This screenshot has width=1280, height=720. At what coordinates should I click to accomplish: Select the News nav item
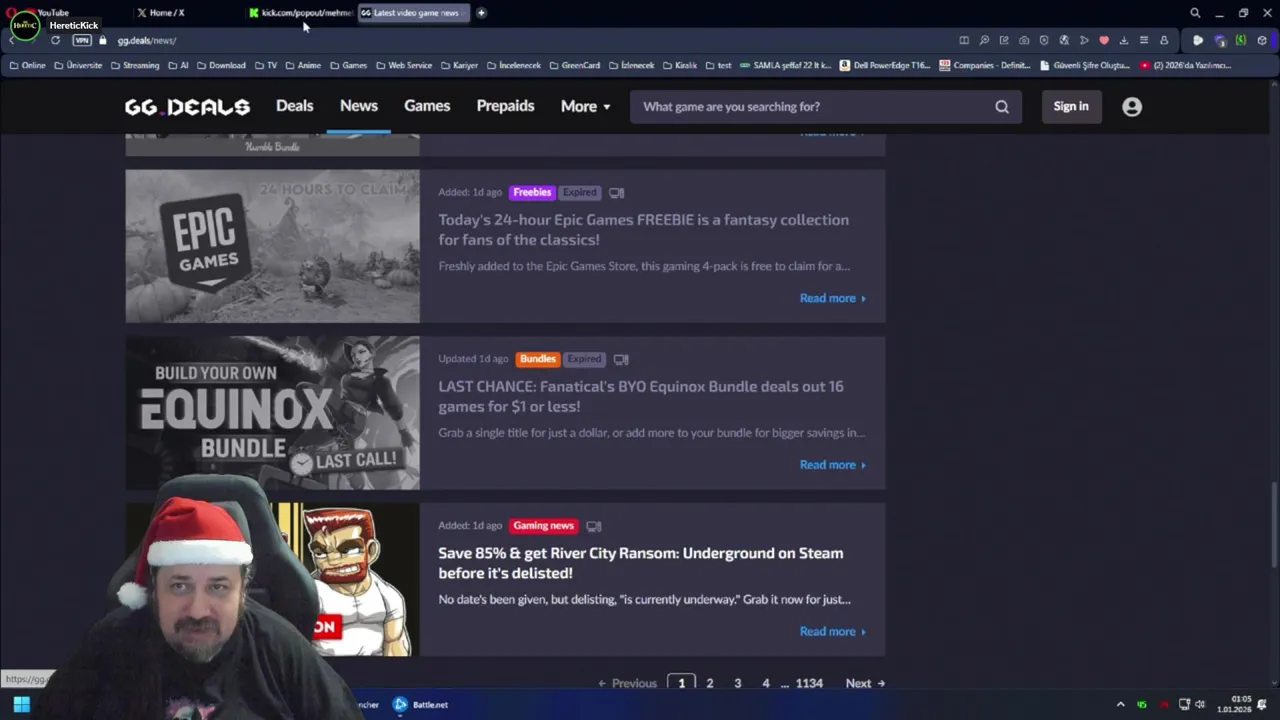pyautogui.click(x=358, y=106)
